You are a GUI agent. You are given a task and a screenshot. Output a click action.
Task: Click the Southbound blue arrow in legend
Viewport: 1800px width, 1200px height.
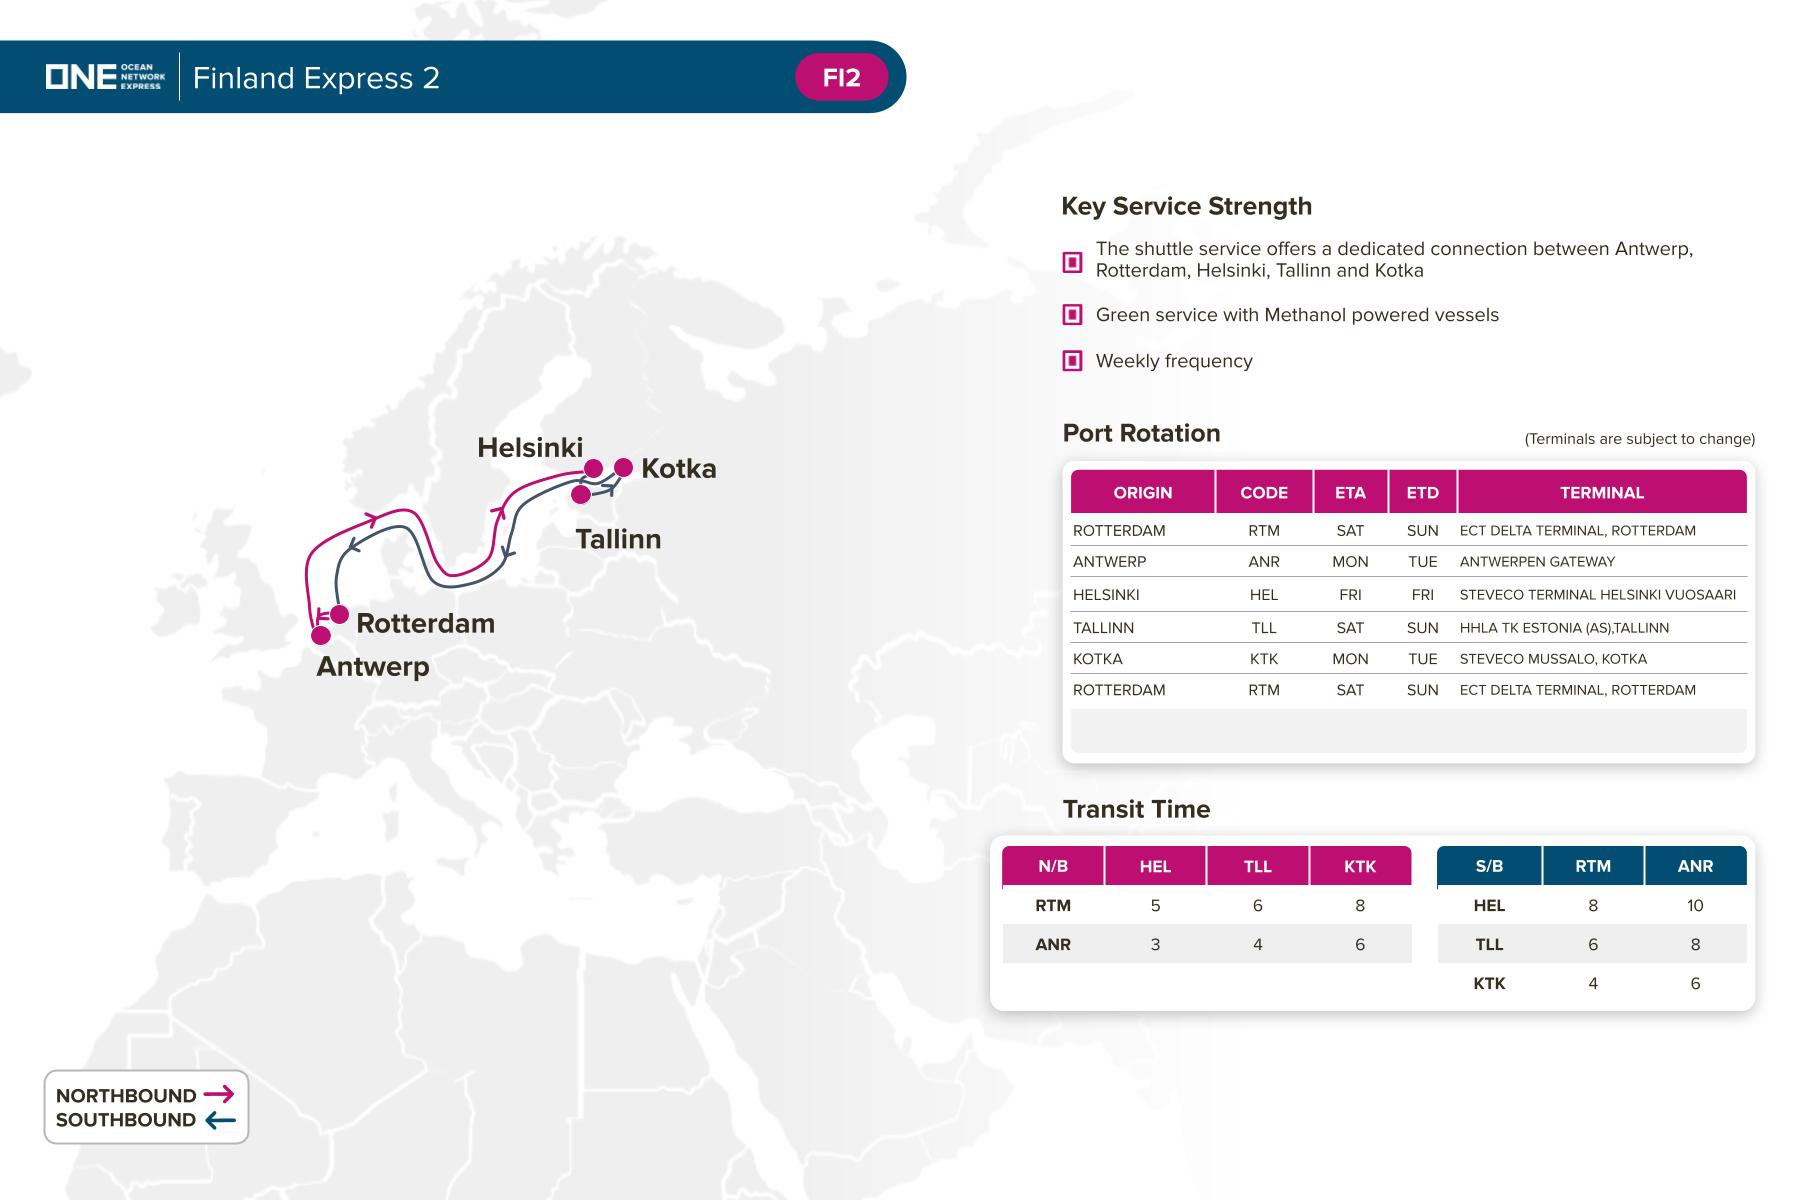point(220,1120)
